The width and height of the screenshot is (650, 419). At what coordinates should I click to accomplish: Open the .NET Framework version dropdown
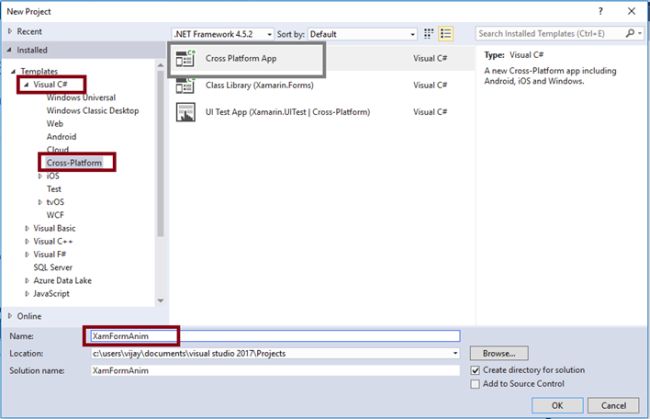point(223,34)
